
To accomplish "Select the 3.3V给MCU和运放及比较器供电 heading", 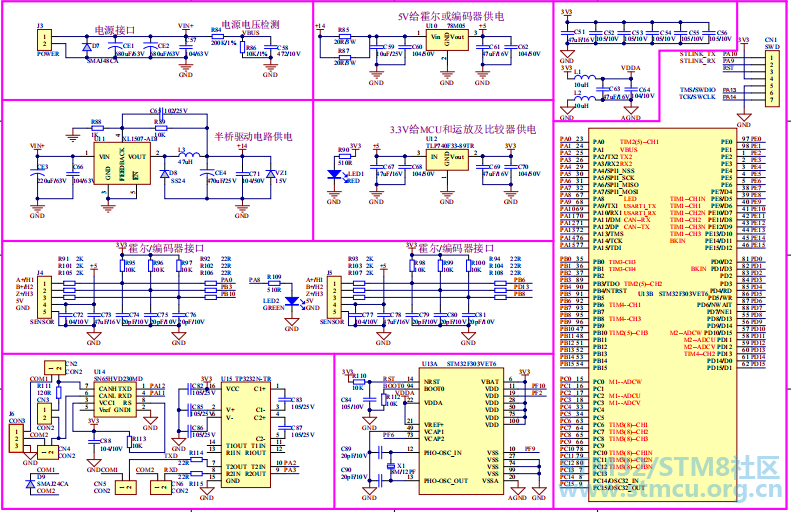I will (463, 129).
